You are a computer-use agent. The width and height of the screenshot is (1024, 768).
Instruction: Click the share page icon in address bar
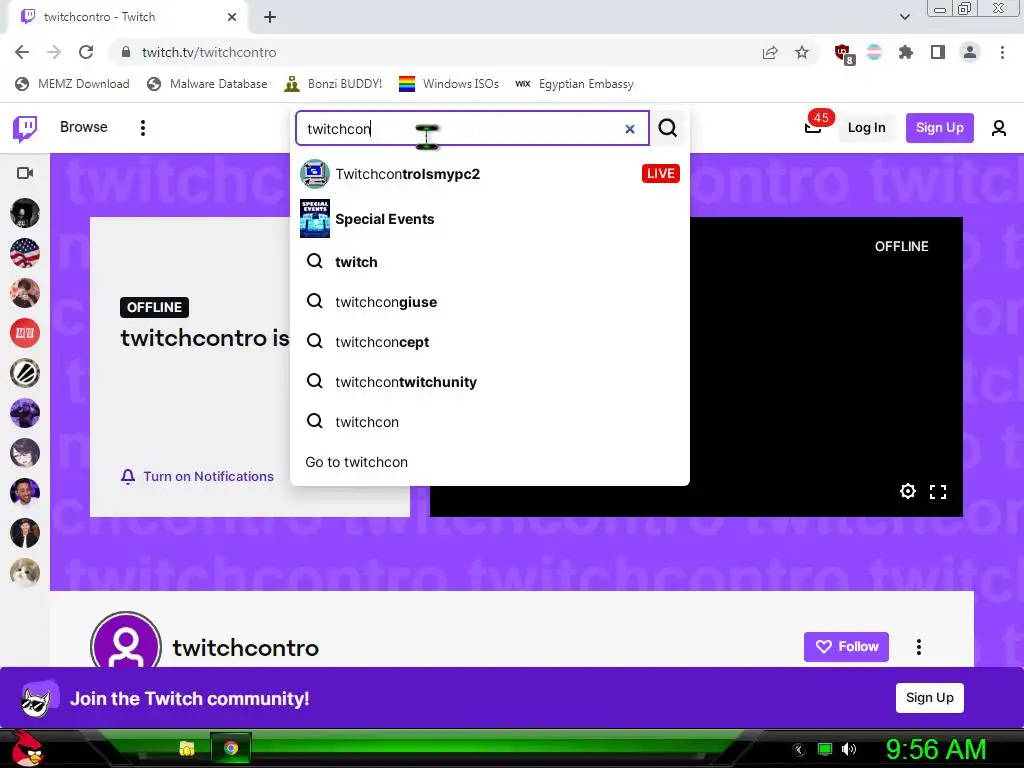click(770, 52)
